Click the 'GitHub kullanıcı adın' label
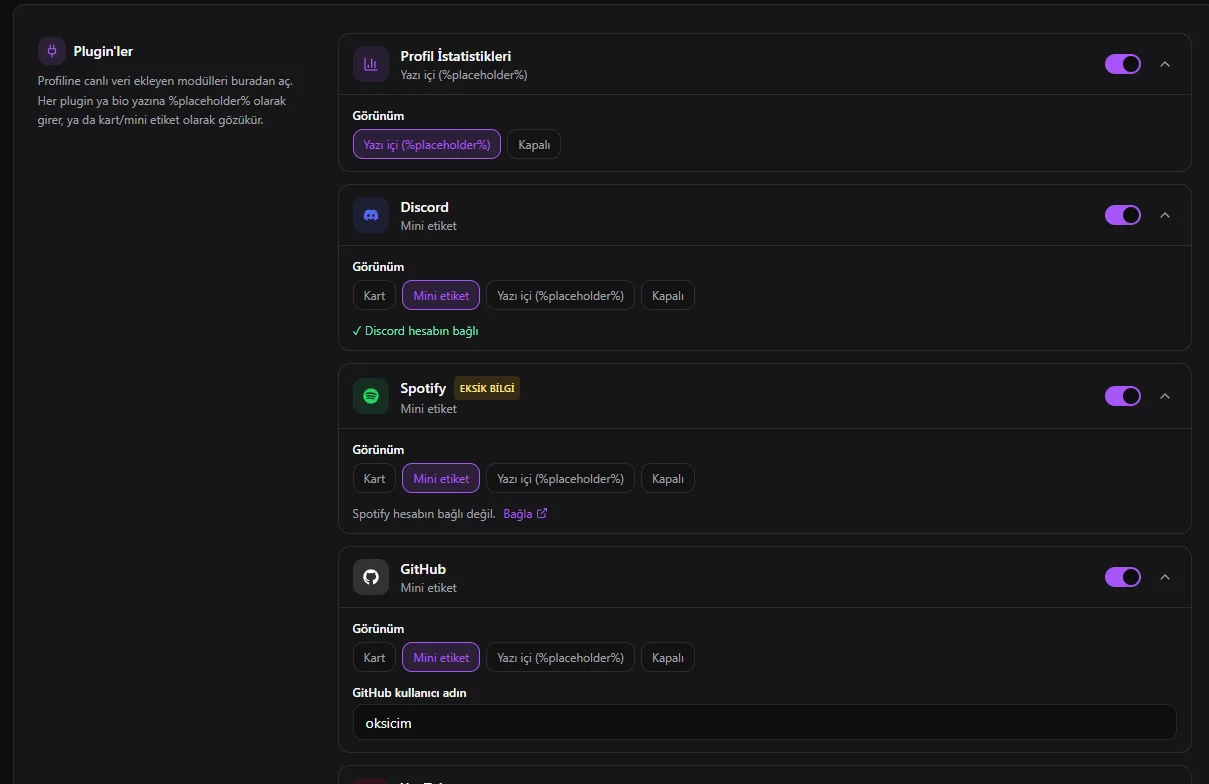Screen dimensions: 1209x784 pos(410,692)
